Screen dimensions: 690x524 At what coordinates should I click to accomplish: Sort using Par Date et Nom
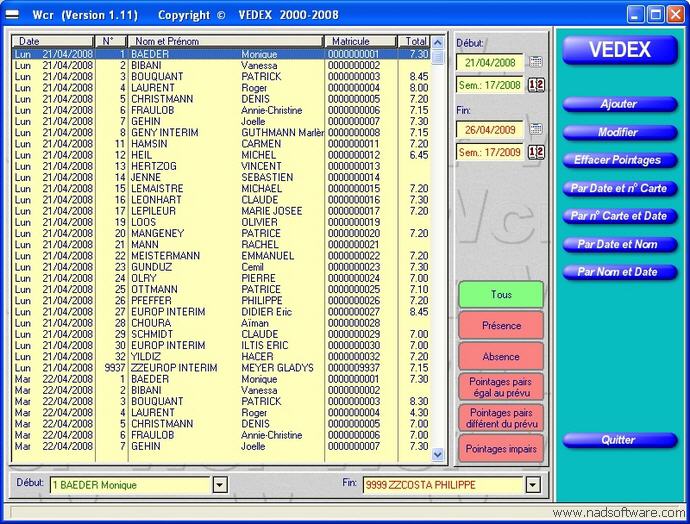coord(620,244)
